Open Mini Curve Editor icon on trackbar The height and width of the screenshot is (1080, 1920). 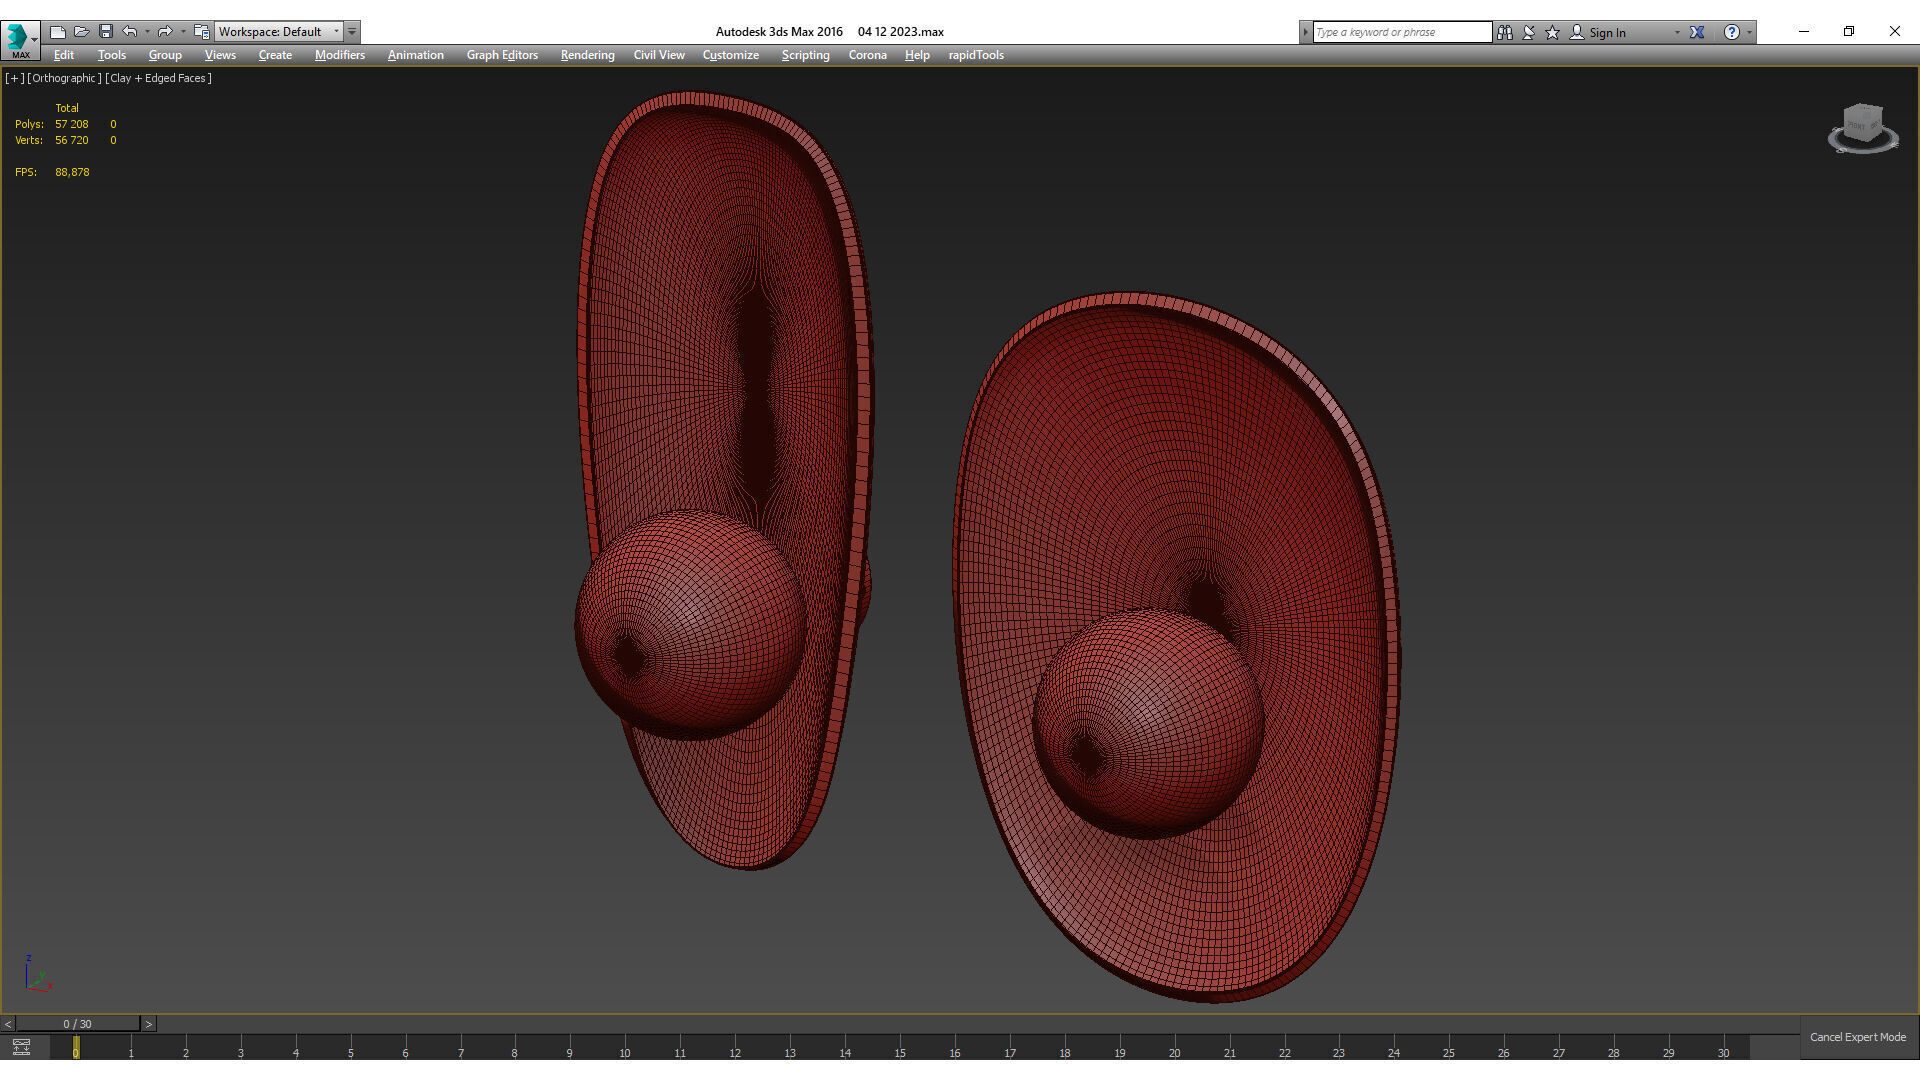[x=21, y=1047]
